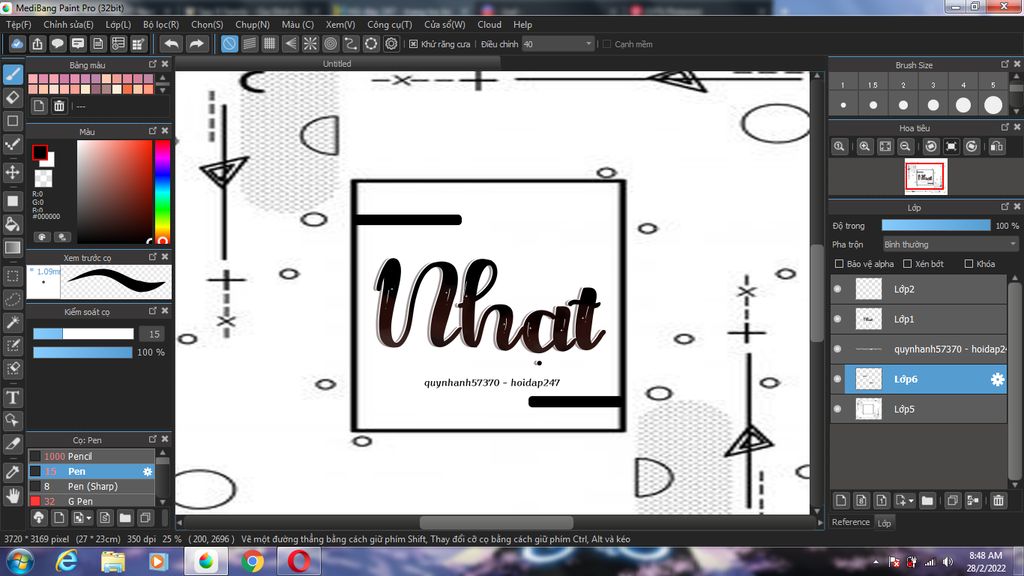Screen dimensions: 1024x576
Task: Select the Lasso selection tool
Action: click(x=12, y=299)
